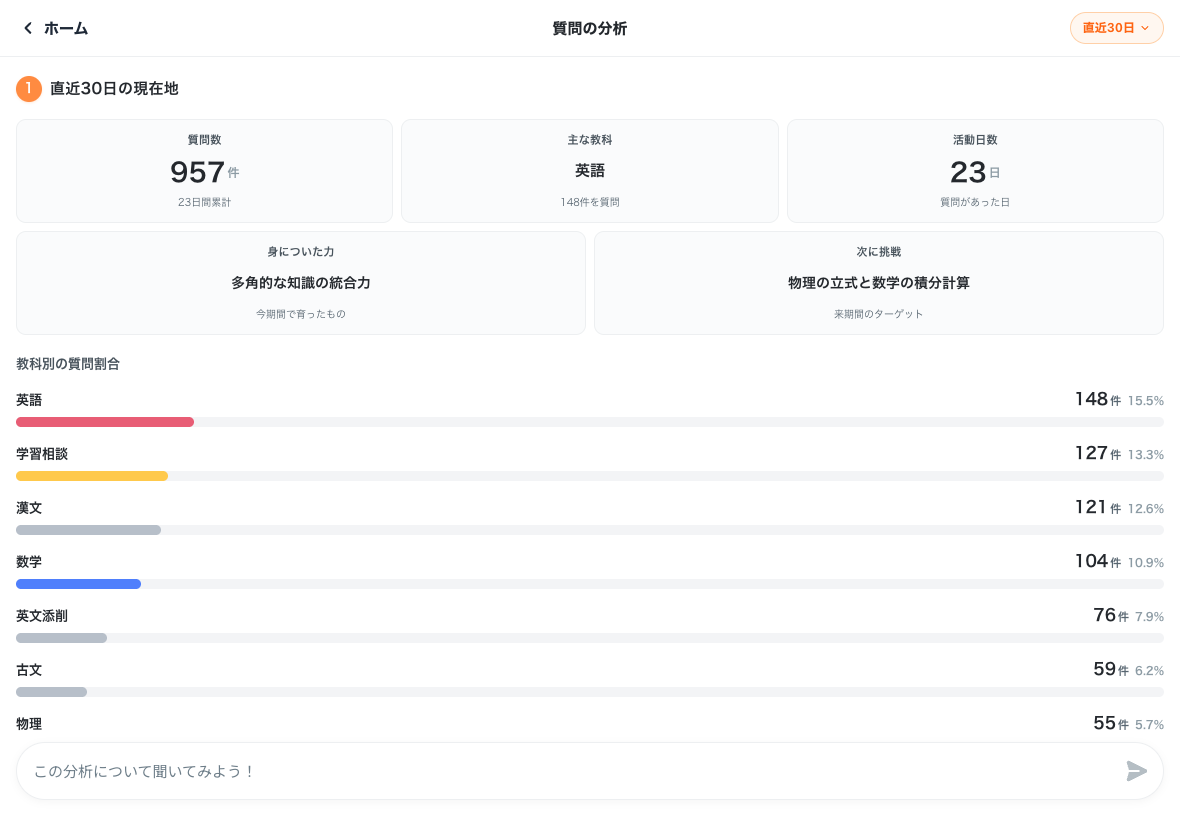Image resolution: width=1180 pixels, height=820 pixels.
Task: Click the 英文添削 progress bar
Action: pos(62,638)
